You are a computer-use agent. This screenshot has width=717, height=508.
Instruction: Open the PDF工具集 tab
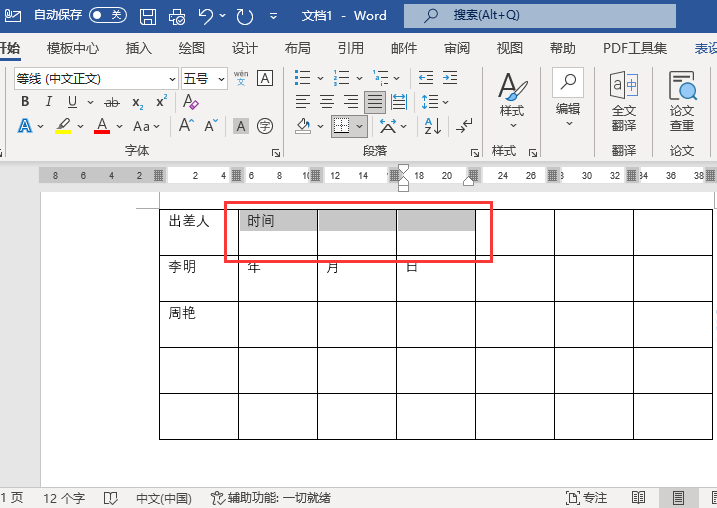pos(635,48)
